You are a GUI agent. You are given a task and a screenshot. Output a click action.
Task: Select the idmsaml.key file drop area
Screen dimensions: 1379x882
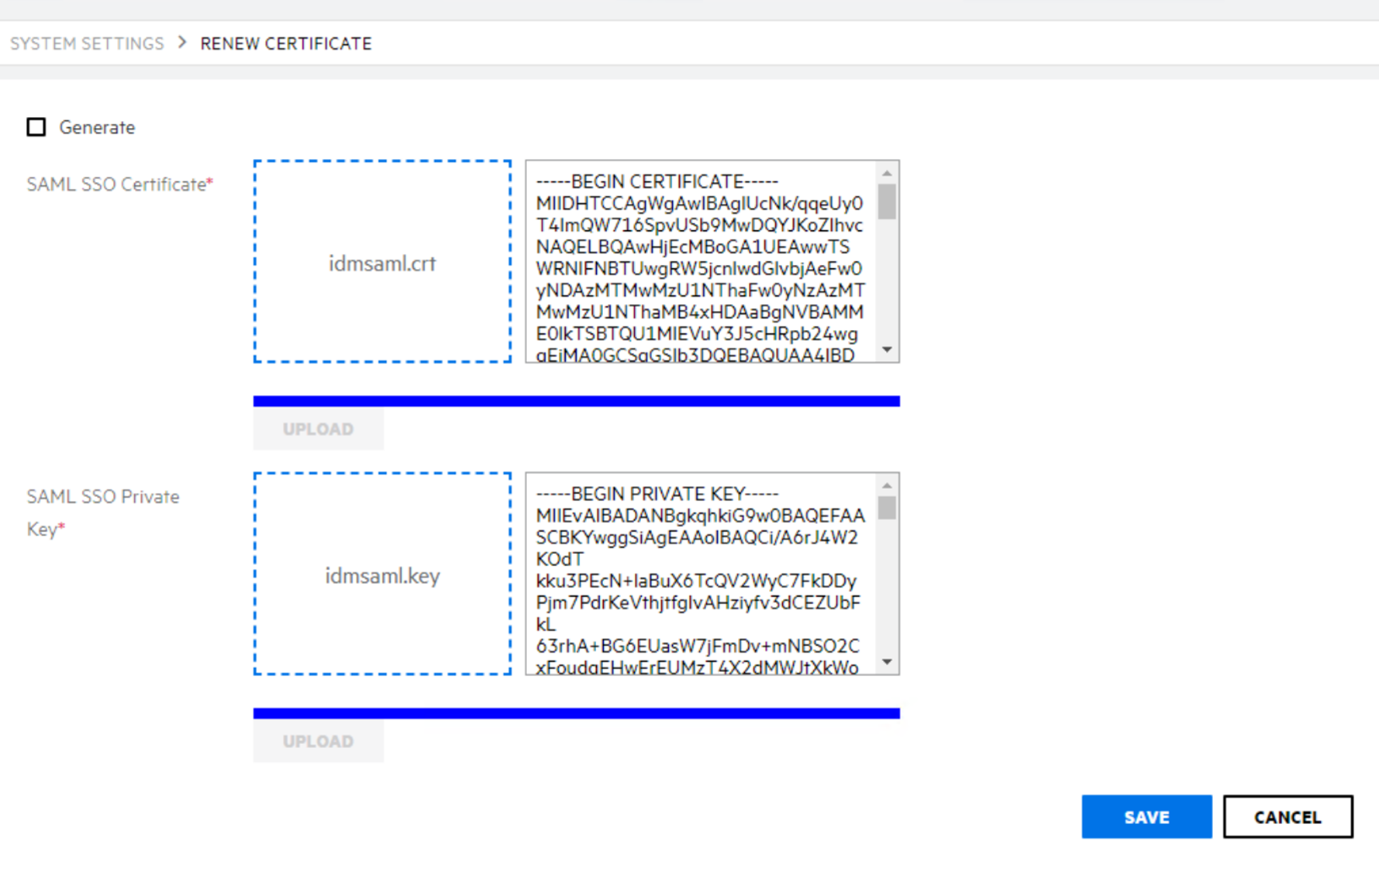tap(382, 574)
